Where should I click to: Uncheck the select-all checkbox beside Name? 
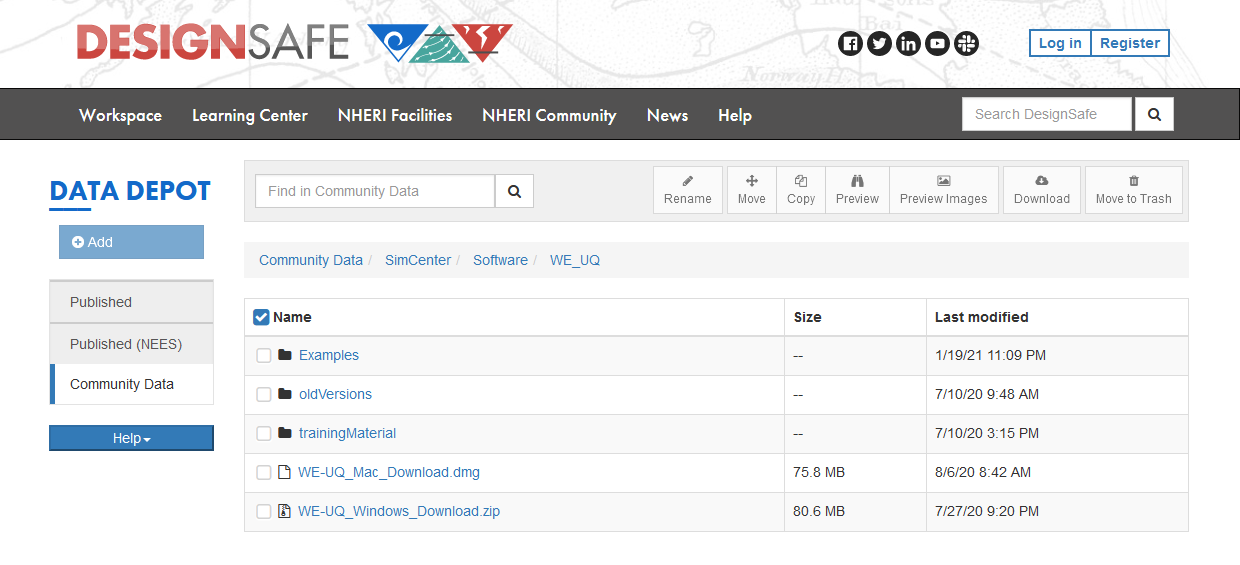coord(261,317)
